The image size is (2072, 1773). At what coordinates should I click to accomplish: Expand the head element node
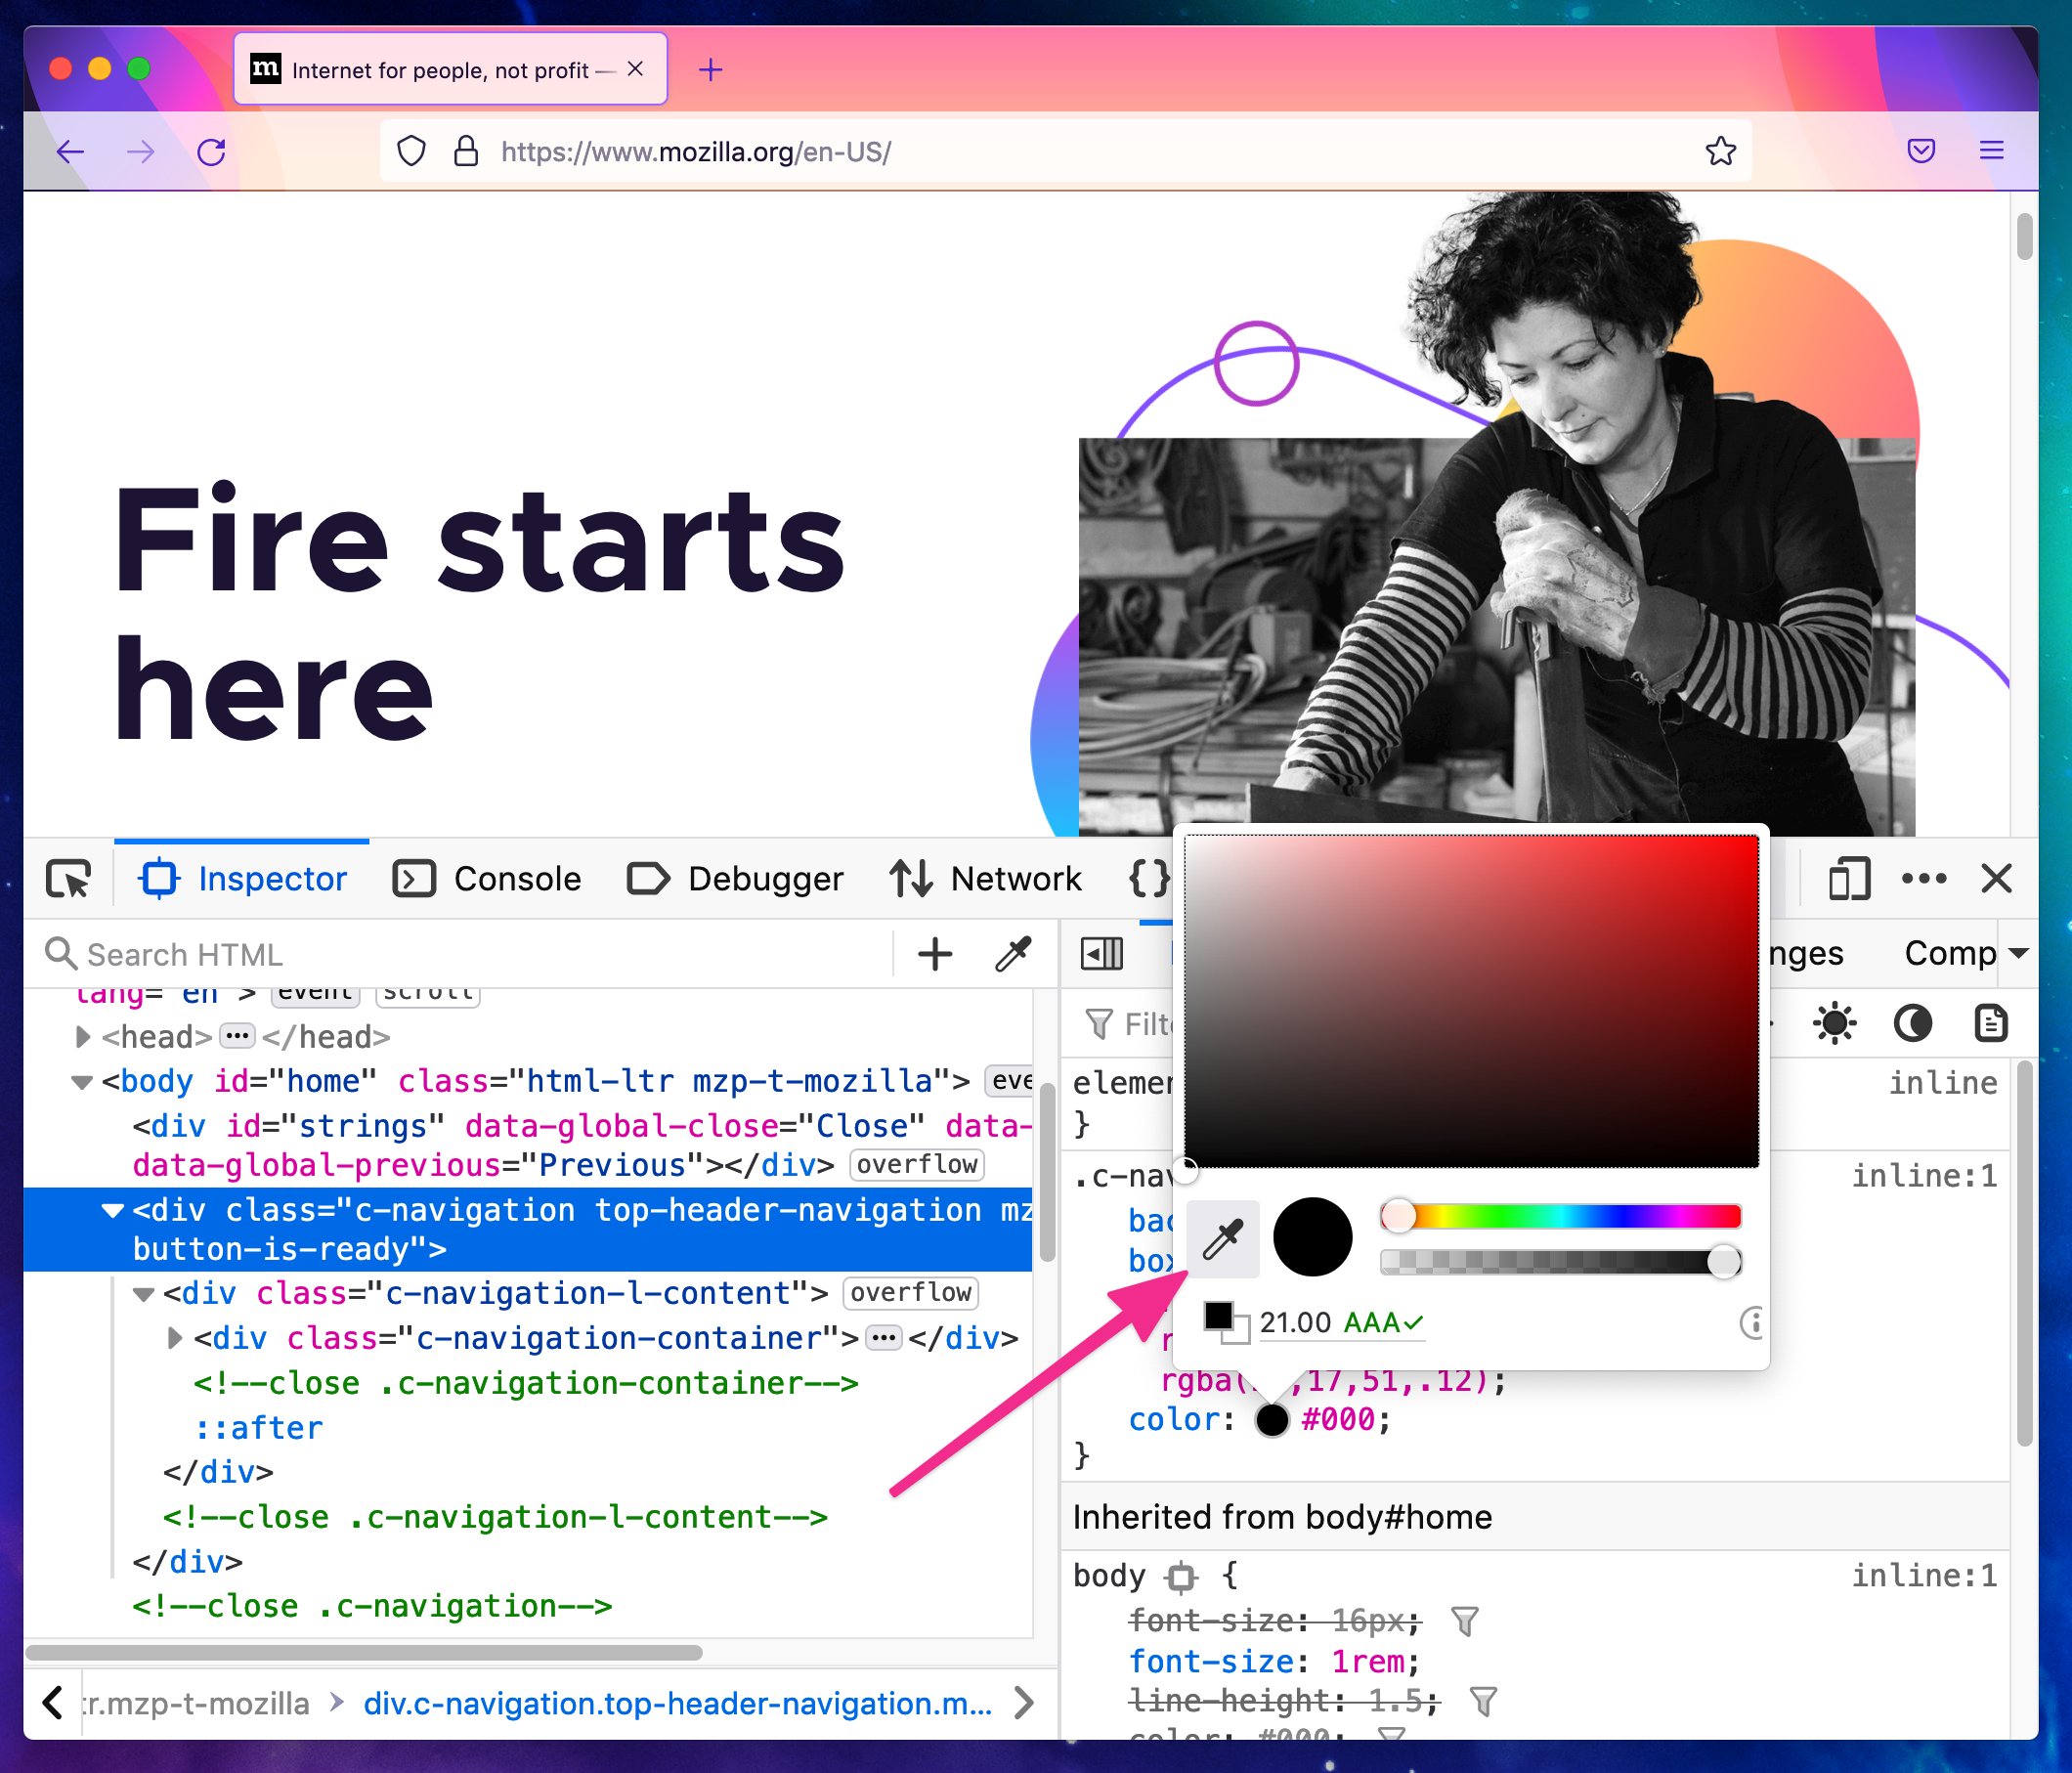tap(83, 1037)
